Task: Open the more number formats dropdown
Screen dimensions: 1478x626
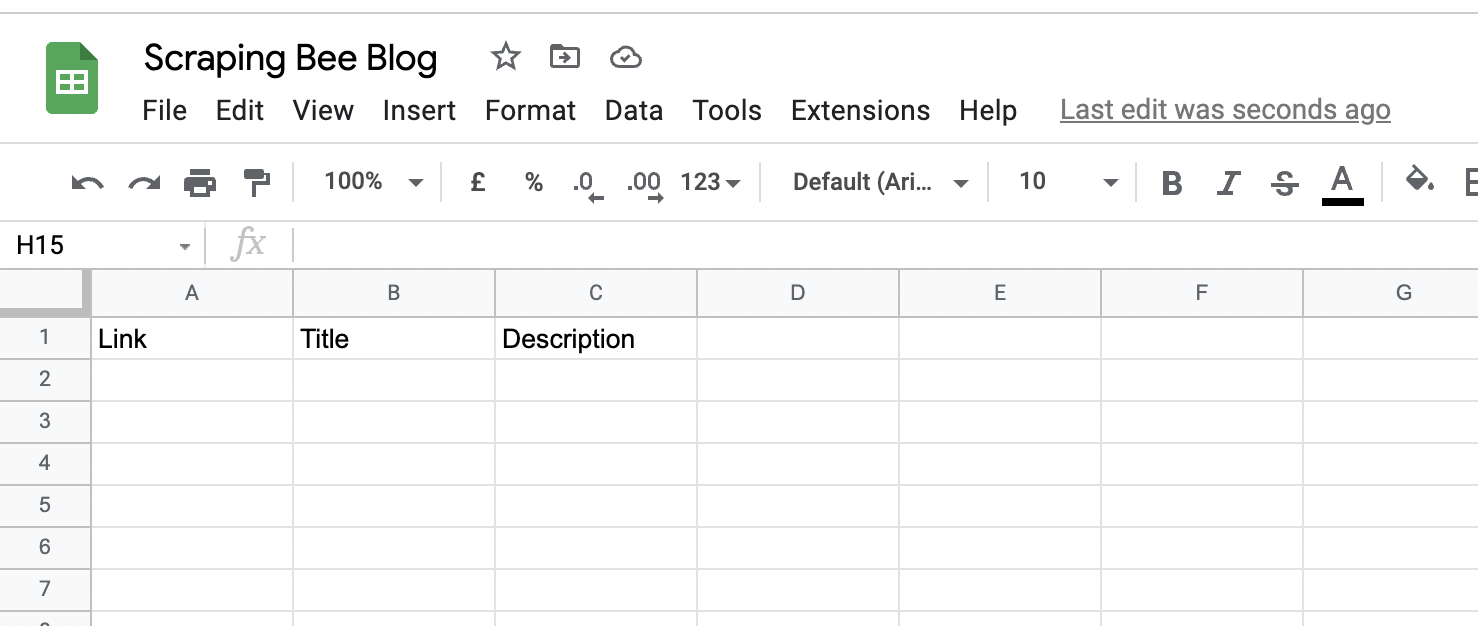Action: pos(711,182)
